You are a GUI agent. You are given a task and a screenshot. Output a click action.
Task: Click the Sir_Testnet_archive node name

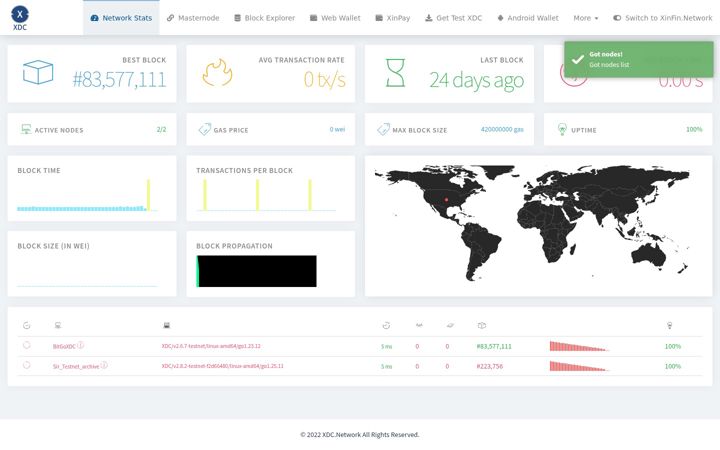[x=76, y=366]
